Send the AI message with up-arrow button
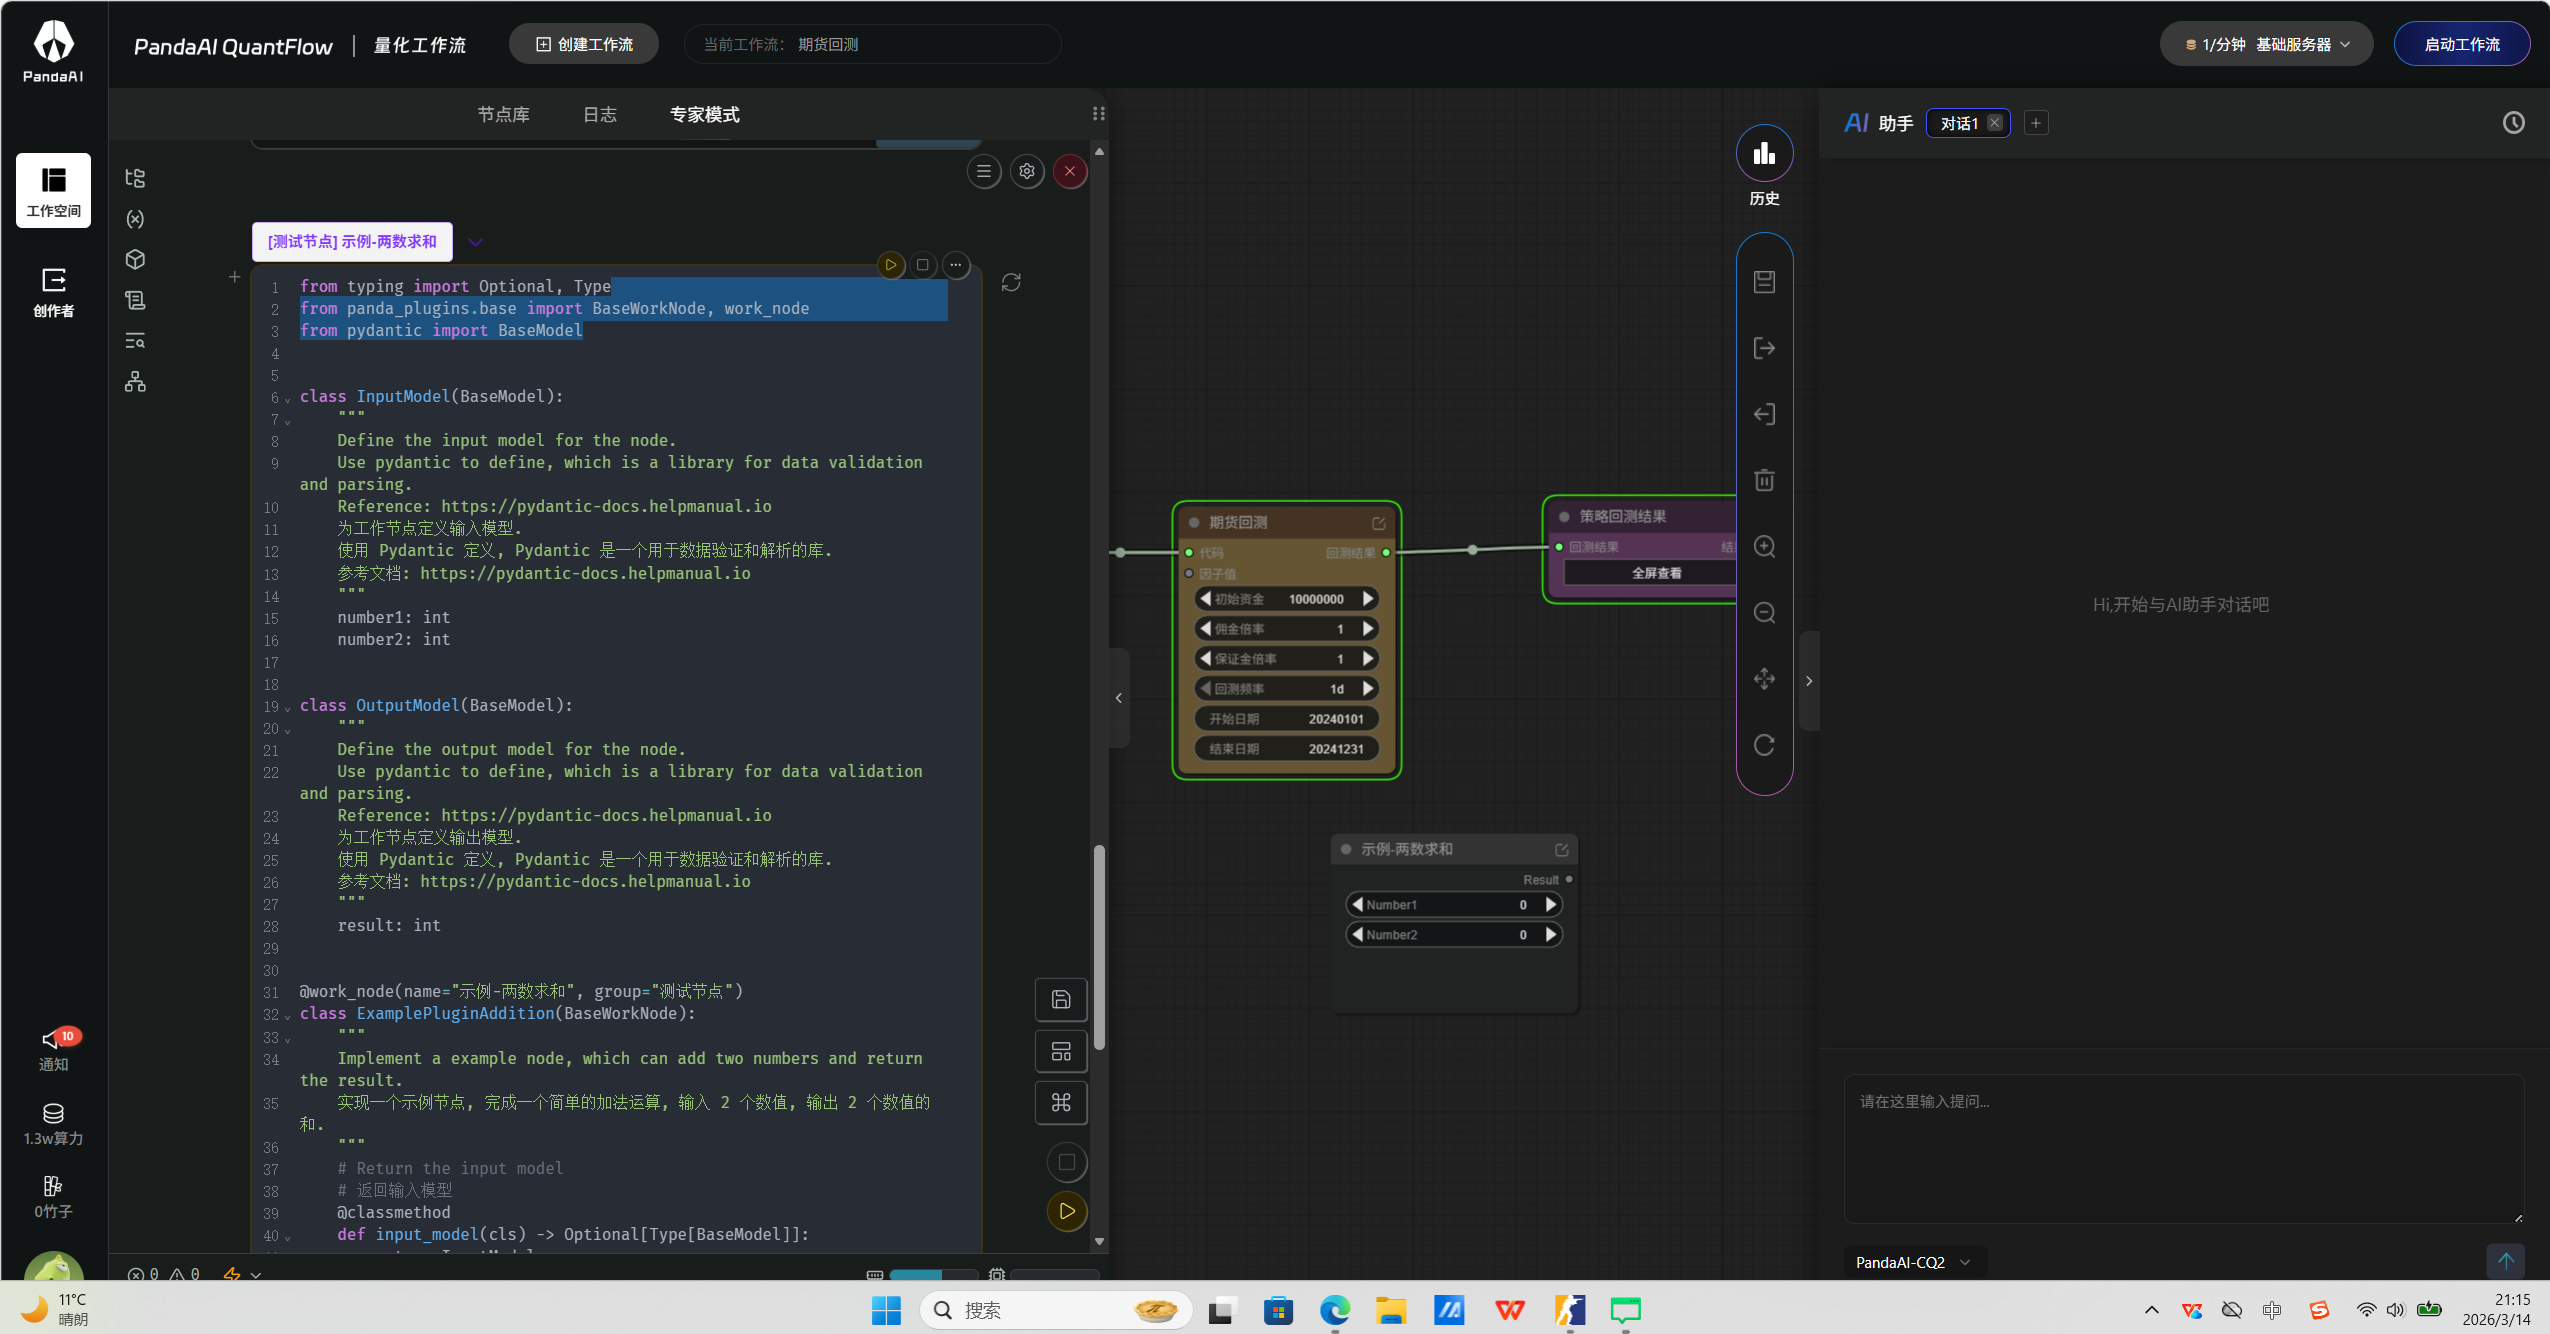This screenshot has height=1334, width=2550. [2505, 1261]
